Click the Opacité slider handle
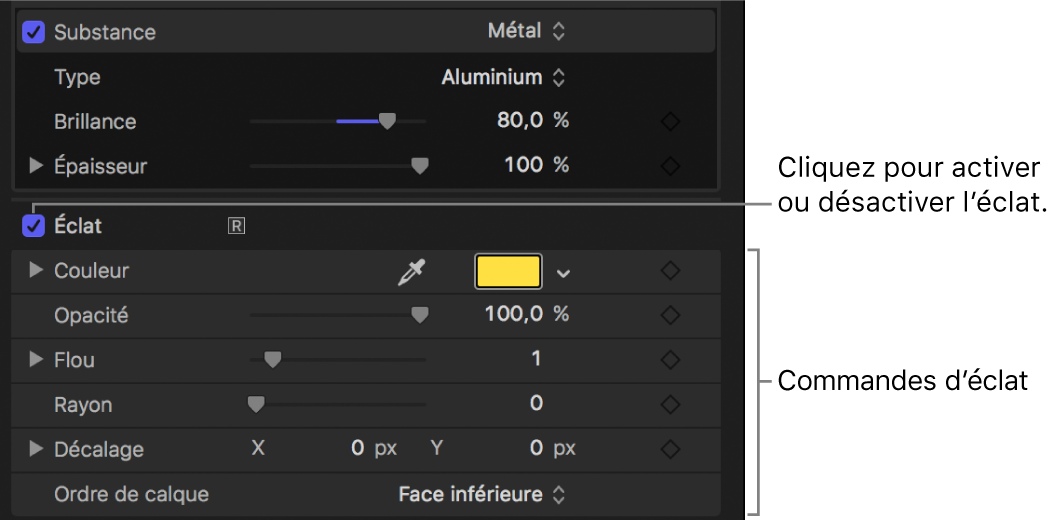Viewport: 1051px width, 521px height. coord(420,315)
